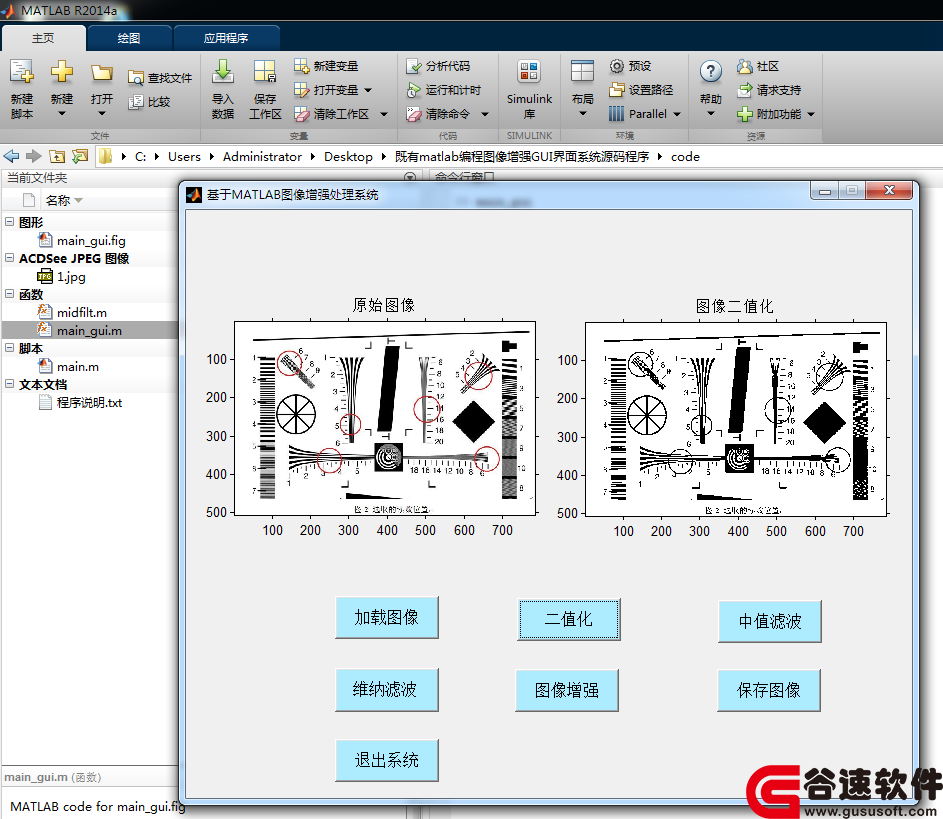Click the 图像增强 (Image Enhance) button
The image size is (943, 819).
click(x=567, y=690)
